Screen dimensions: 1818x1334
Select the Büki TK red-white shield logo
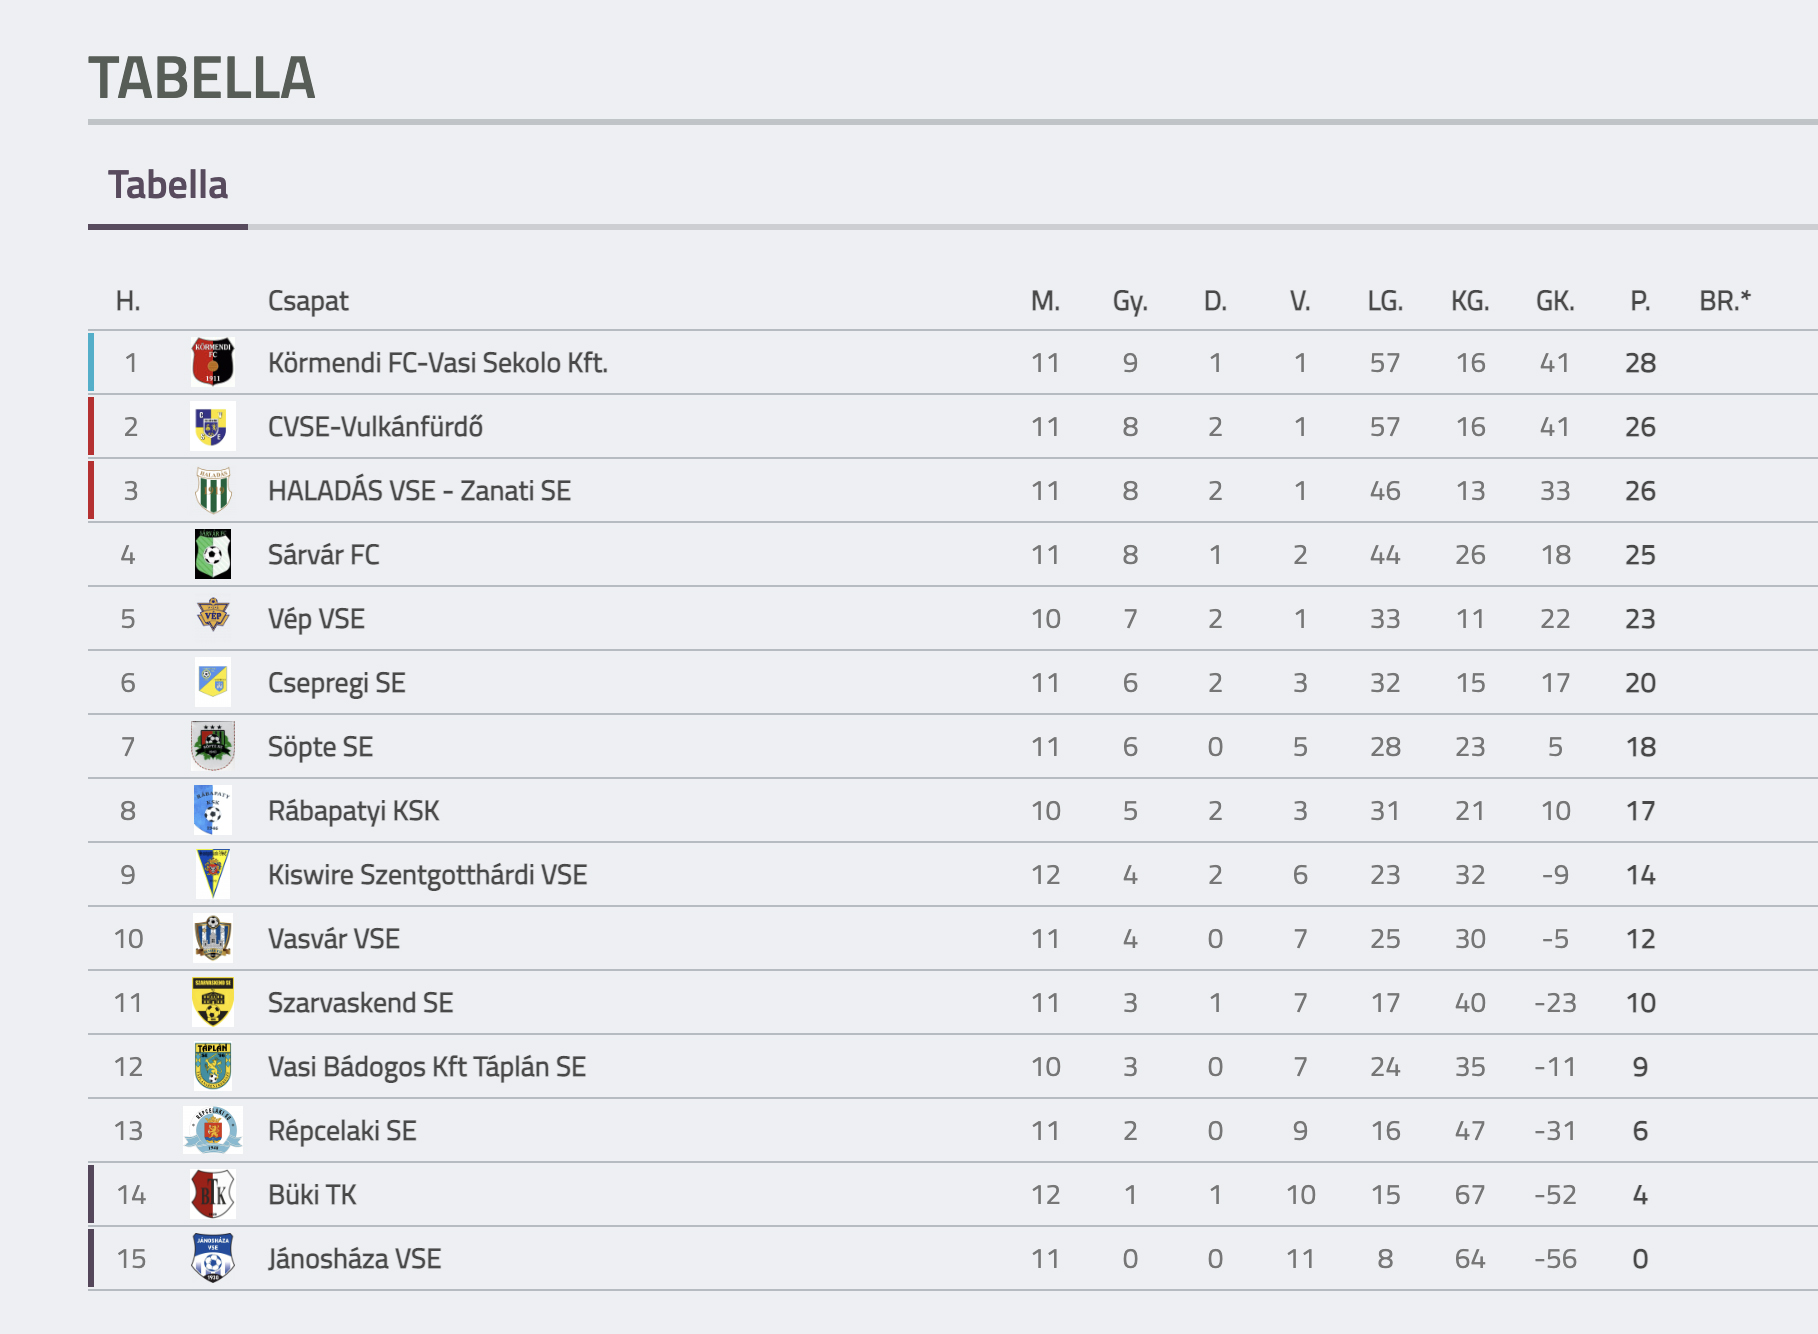click(212, 1194)
